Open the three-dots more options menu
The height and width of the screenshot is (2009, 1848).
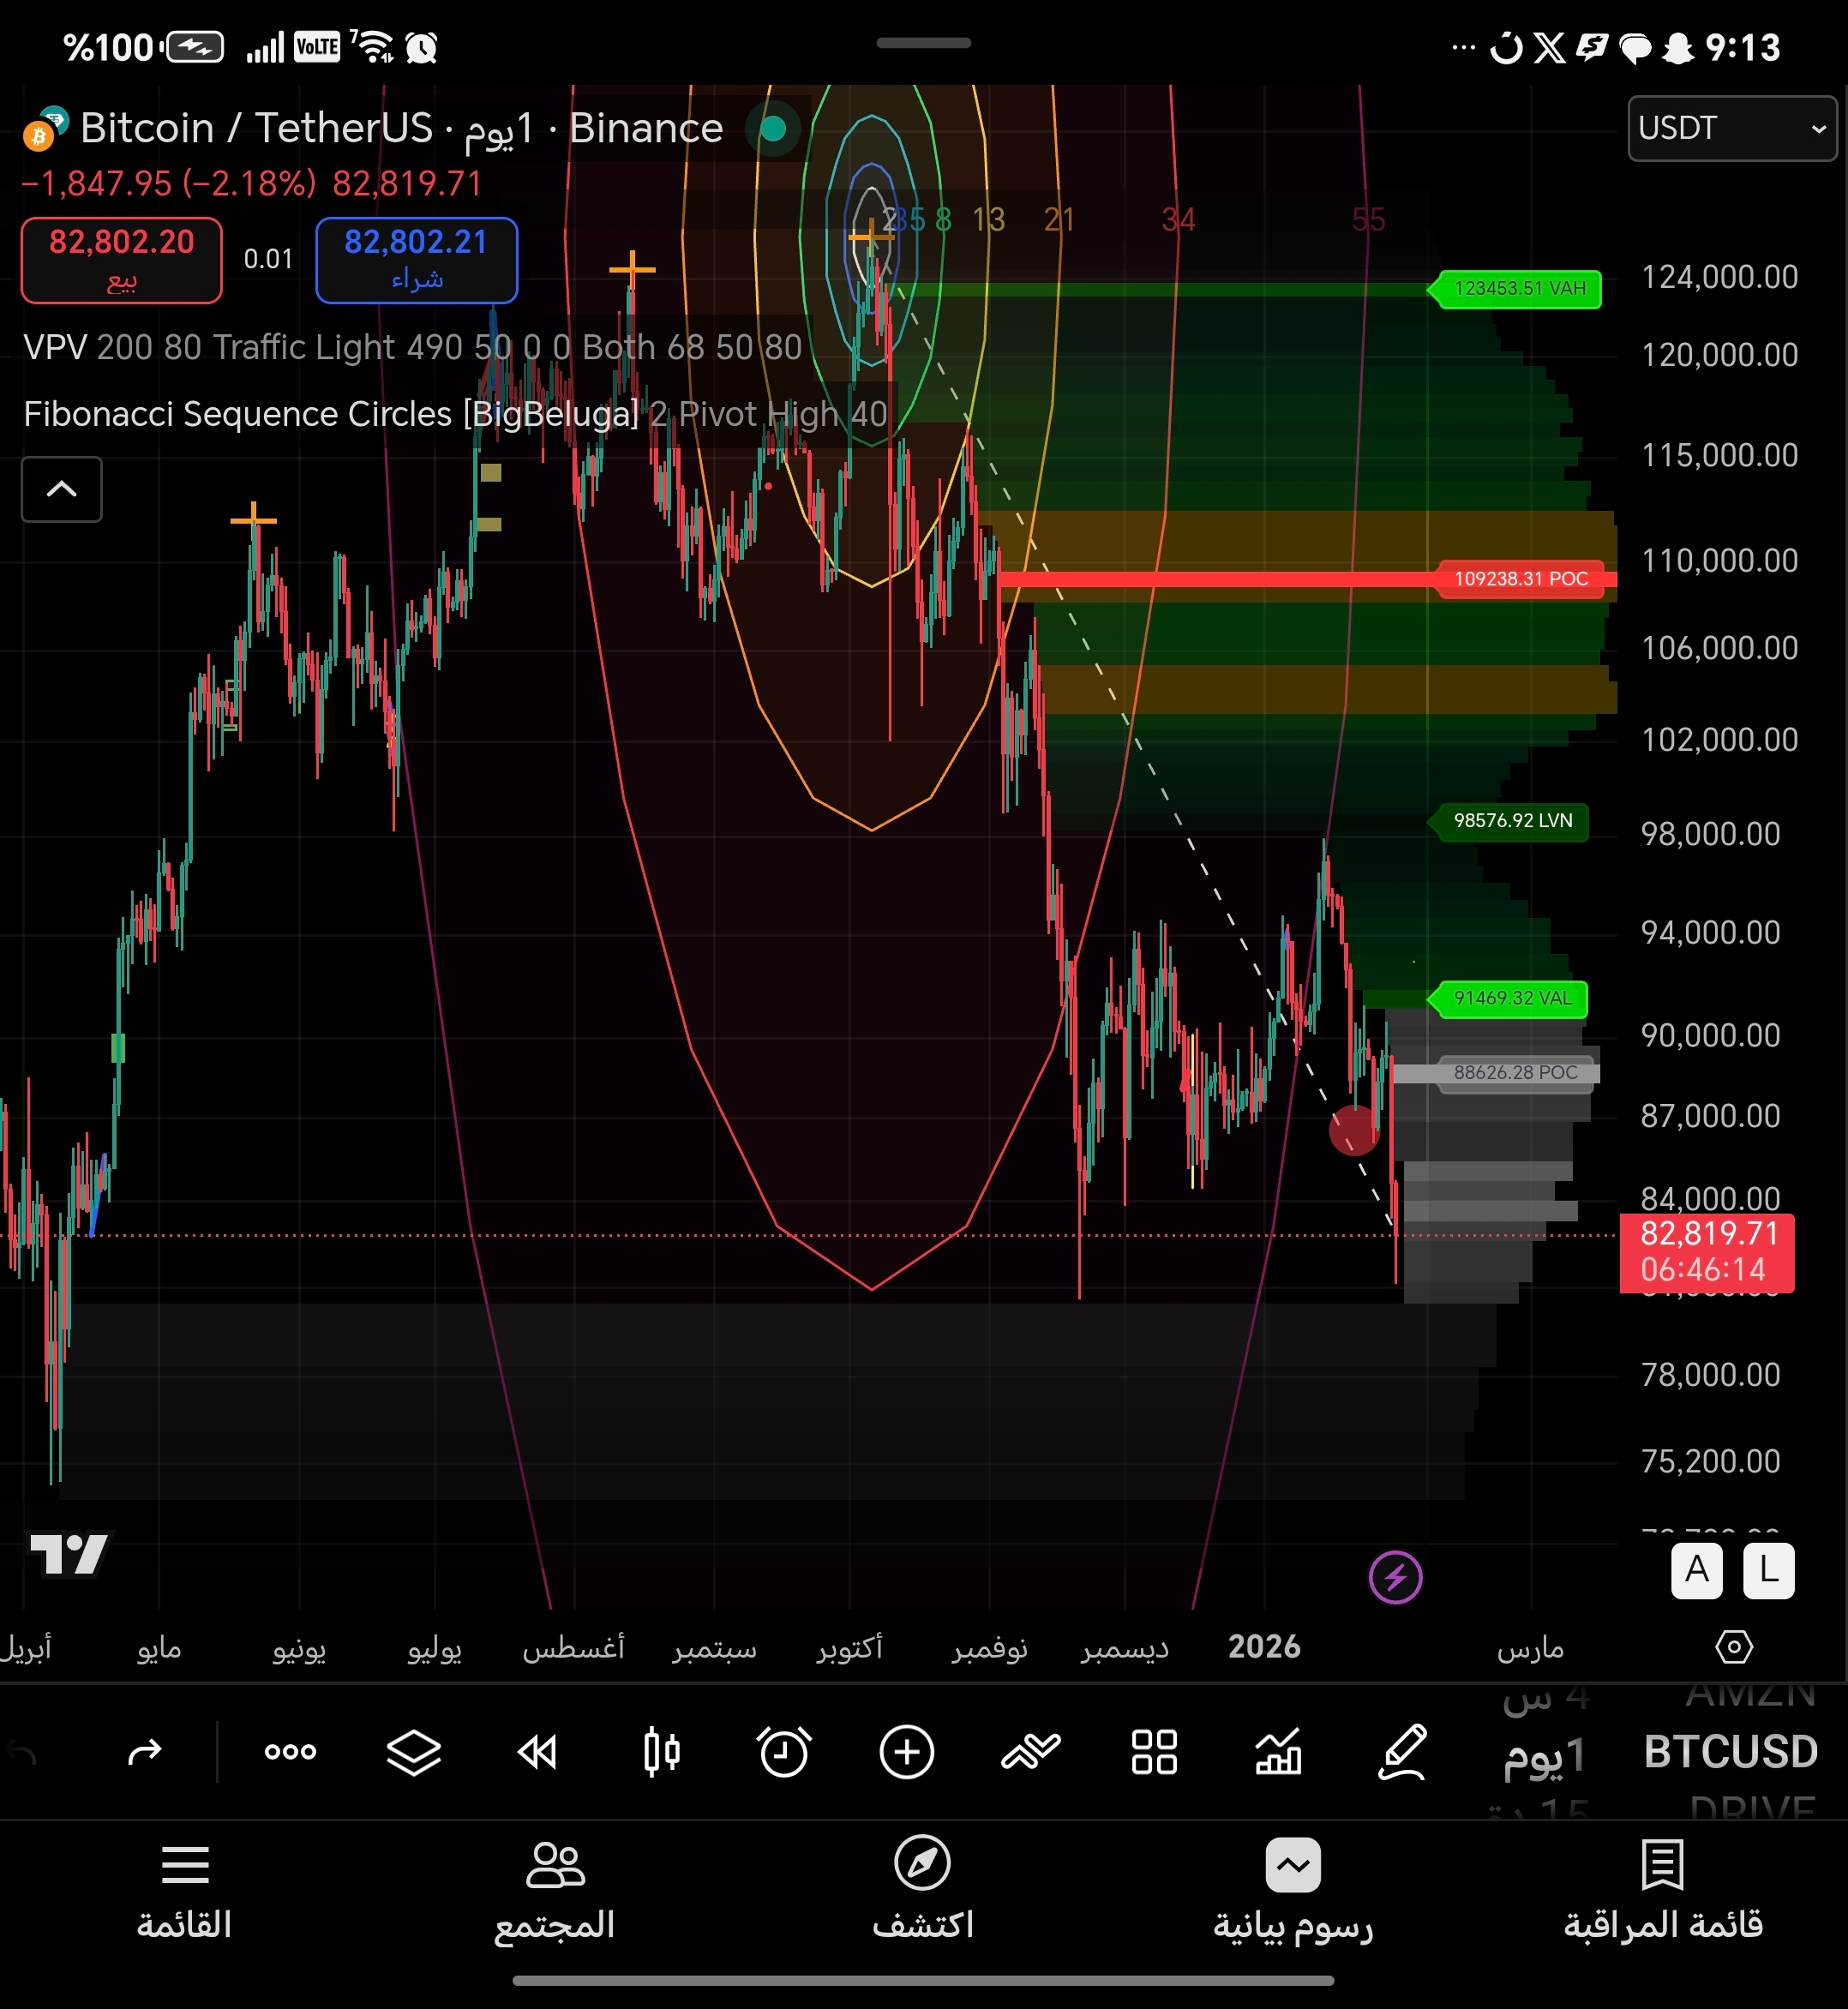point(290,1752)
